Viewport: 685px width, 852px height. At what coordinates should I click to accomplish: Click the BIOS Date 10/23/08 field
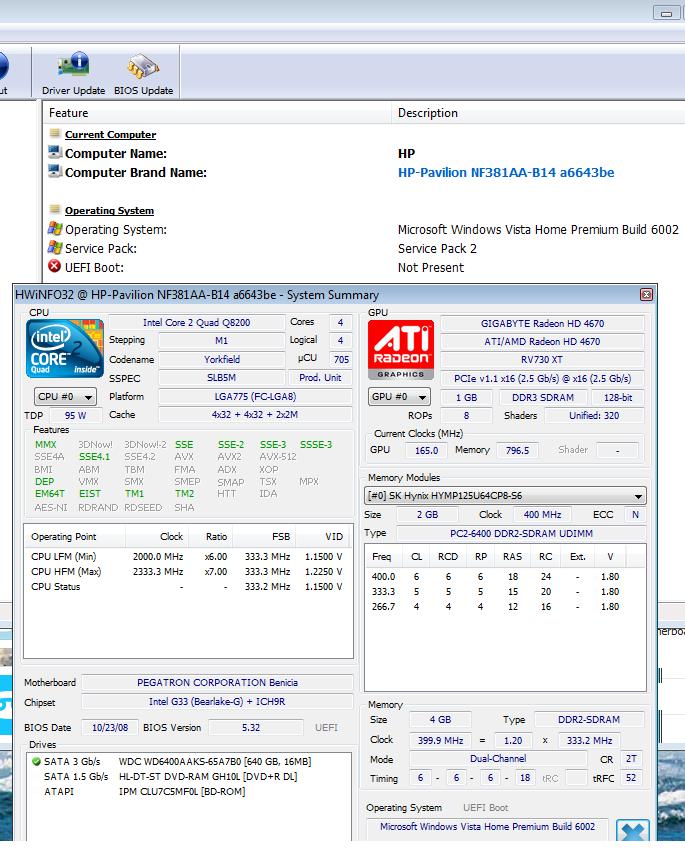[110, 727]
